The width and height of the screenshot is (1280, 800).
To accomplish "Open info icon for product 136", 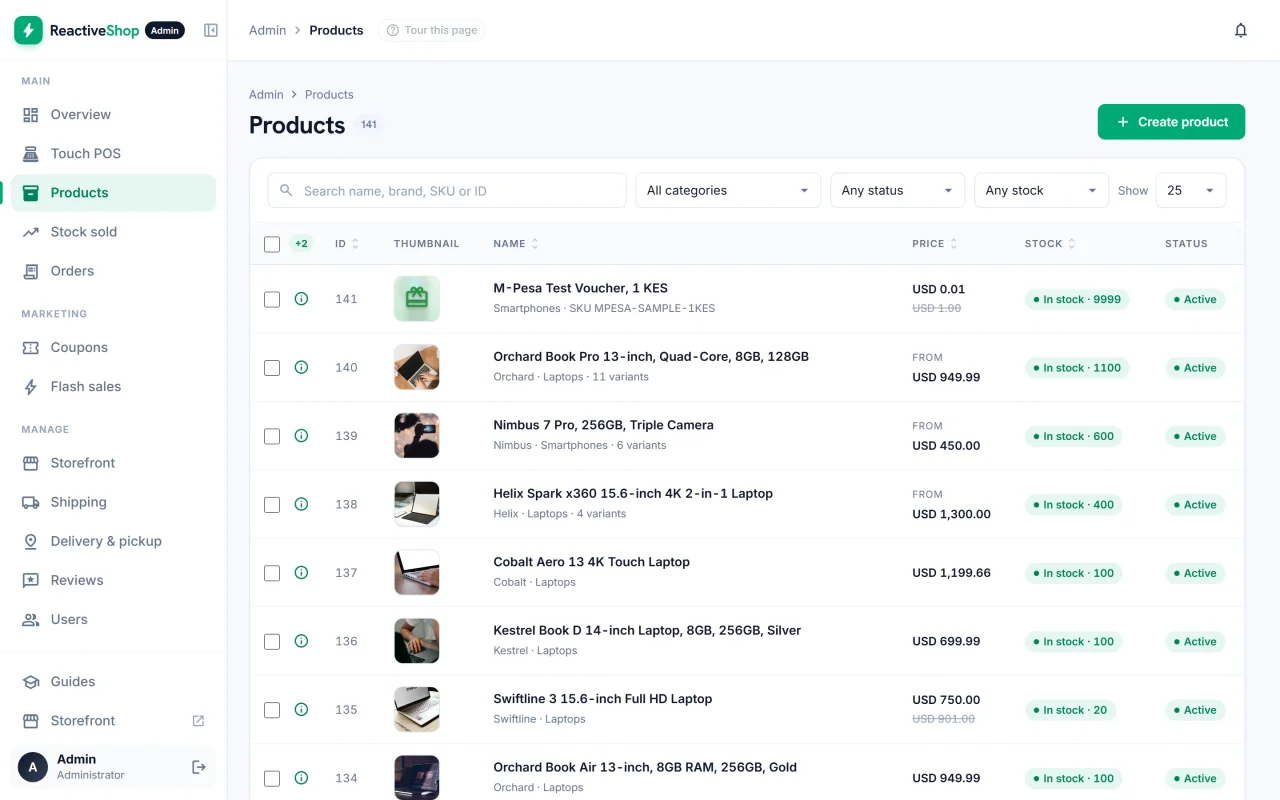I will point(301,641).
